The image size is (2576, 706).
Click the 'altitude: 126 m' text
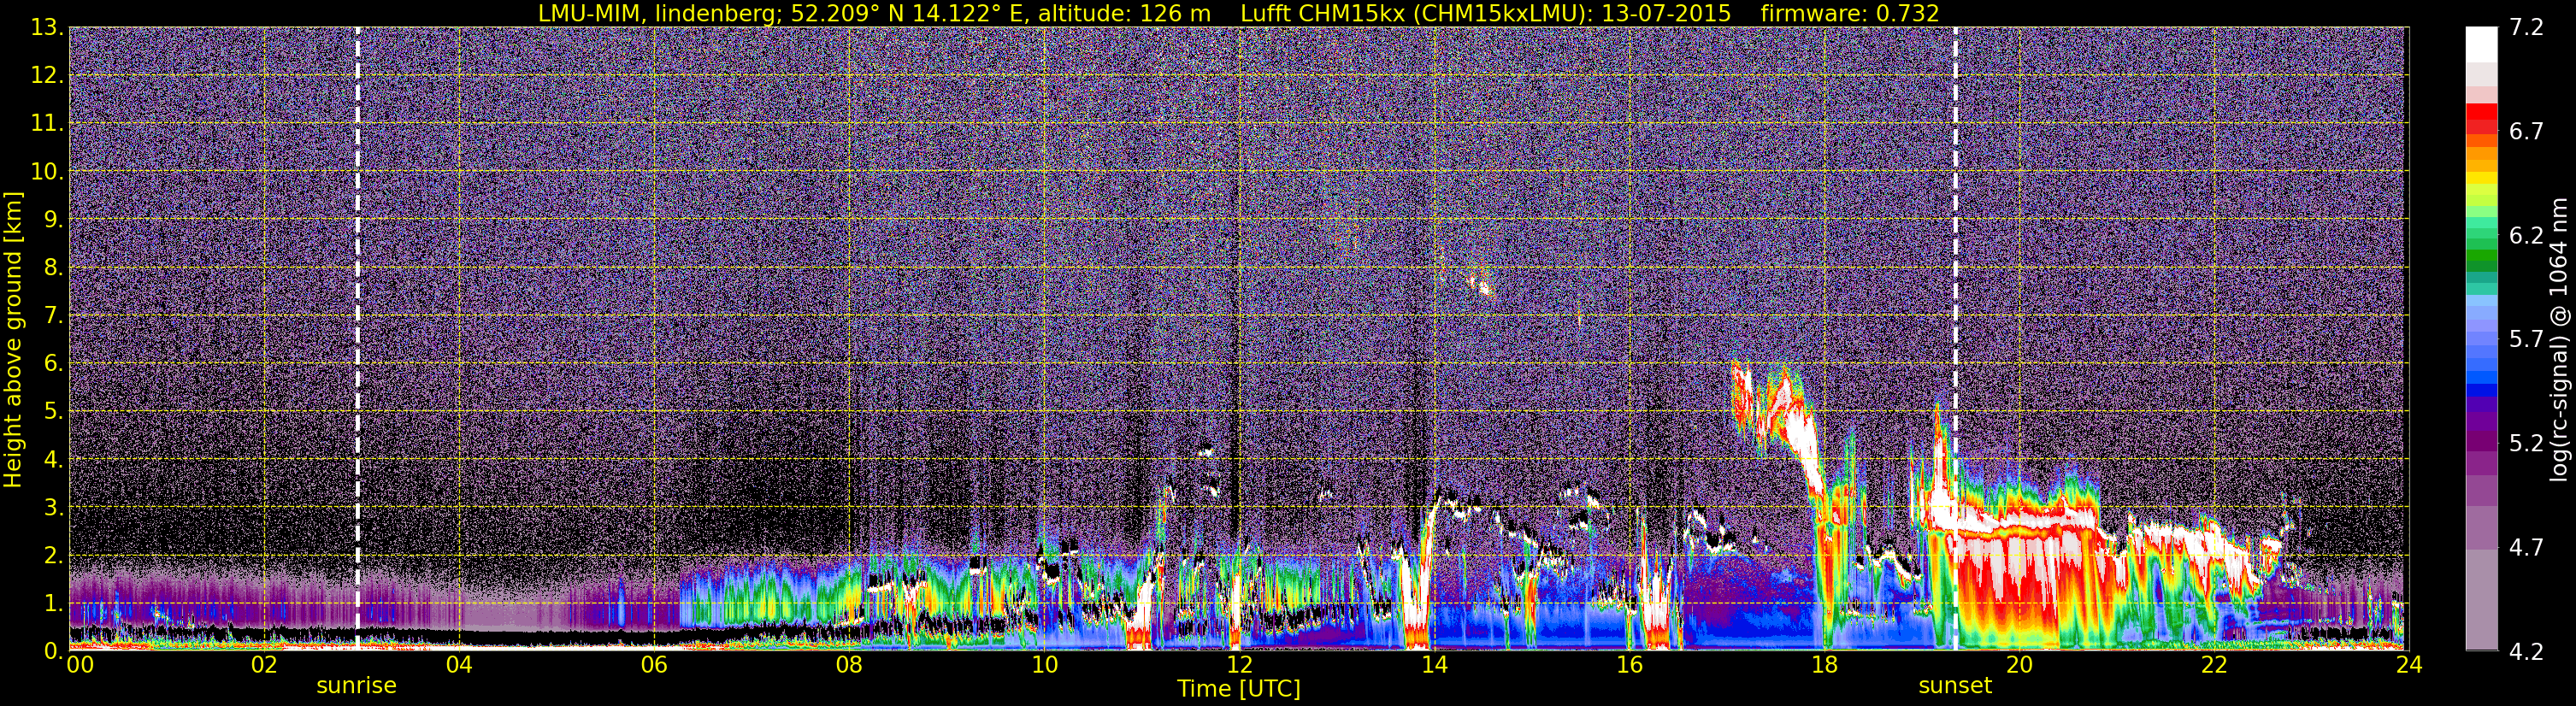(x=1124, y=14)
